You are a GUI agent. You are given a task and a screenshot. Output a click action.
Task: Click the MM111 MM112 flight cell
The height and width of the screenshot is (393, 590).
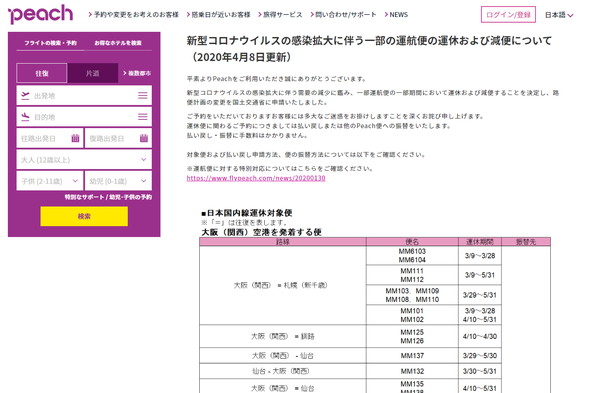(x=412, y=275)
